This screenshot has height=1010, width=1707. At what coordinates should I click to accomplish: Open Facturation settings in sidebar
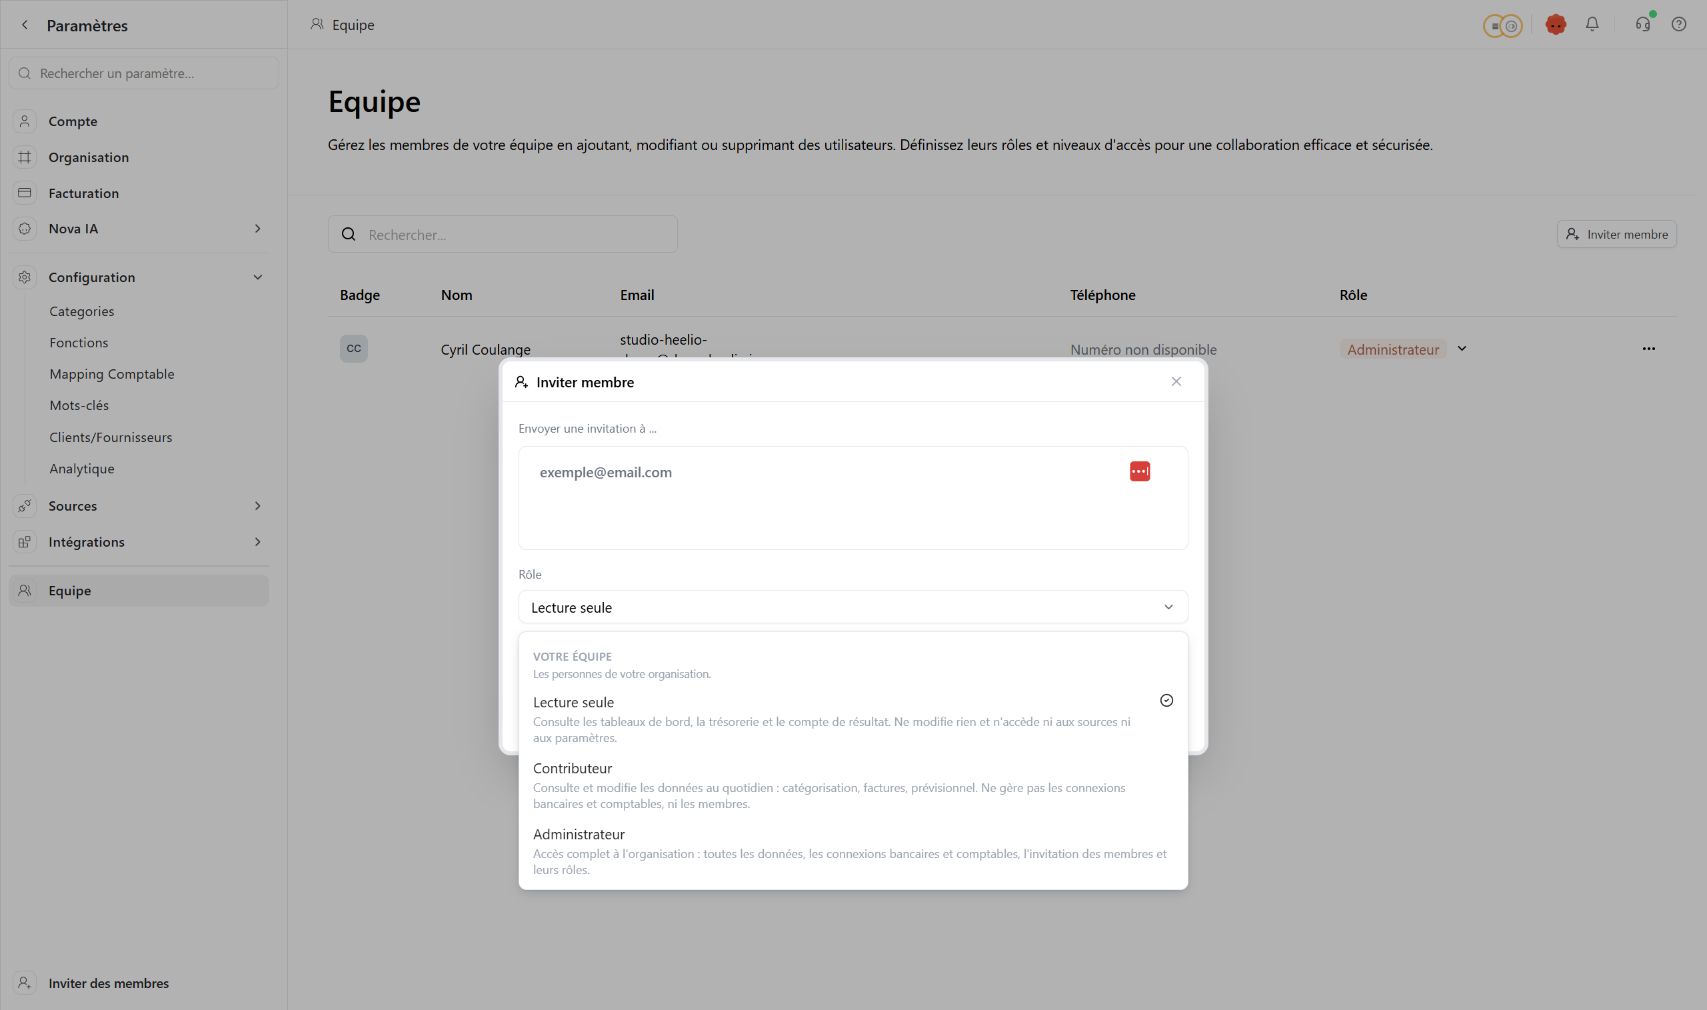(x=139, y=193)
